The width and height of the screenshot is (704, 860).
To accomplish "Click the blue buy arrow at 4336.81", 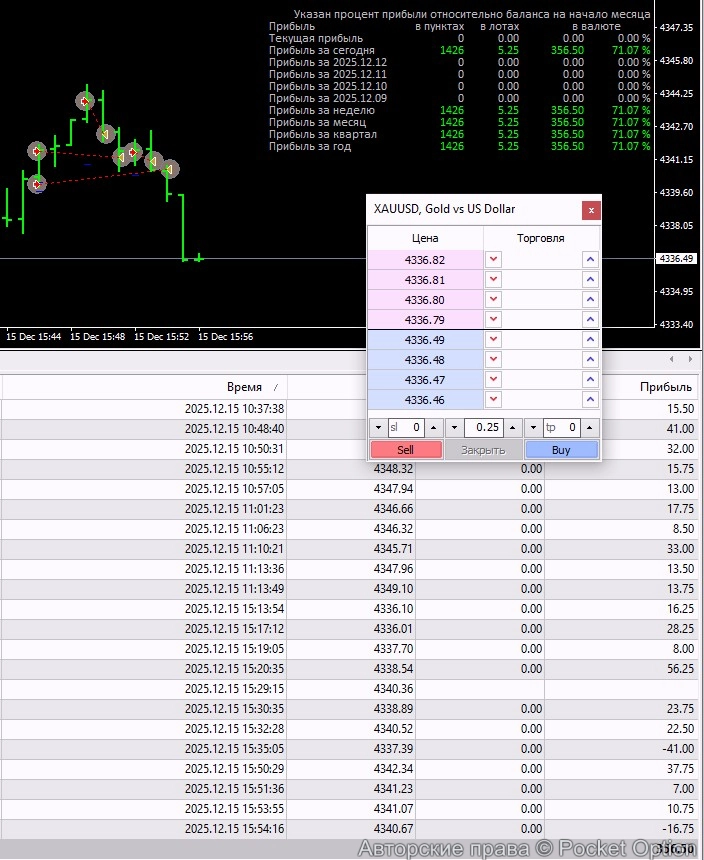I will click(590, 280).
